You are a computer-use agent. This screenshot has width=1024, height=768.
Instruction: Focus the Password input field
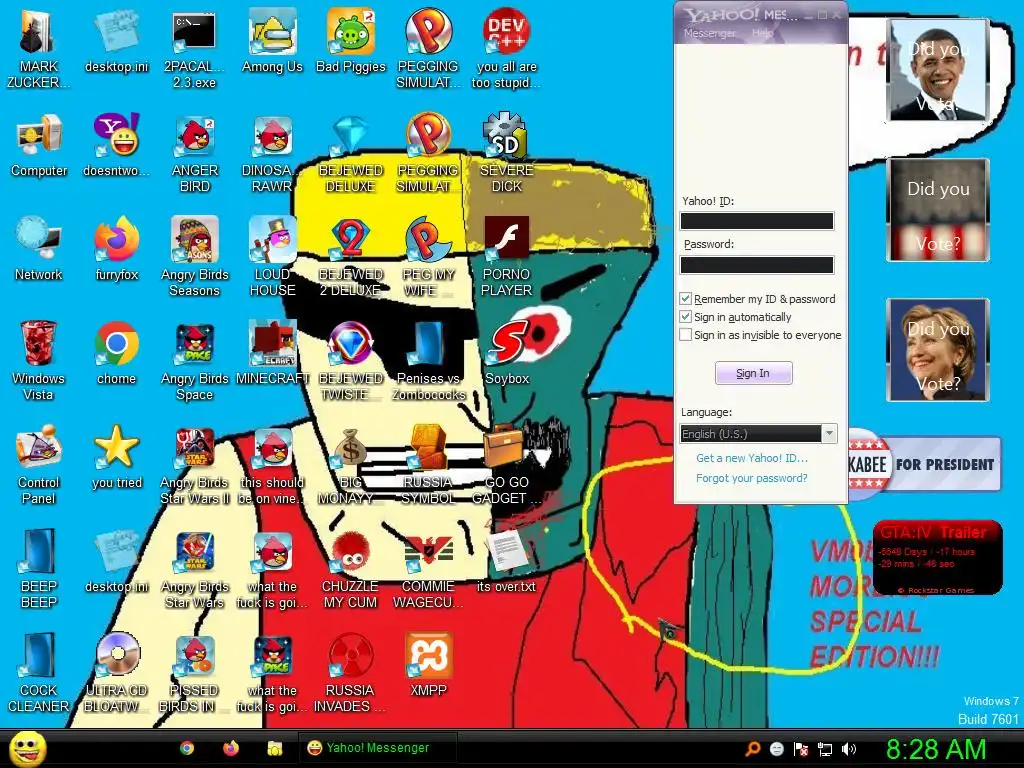(x=757, y=264)
